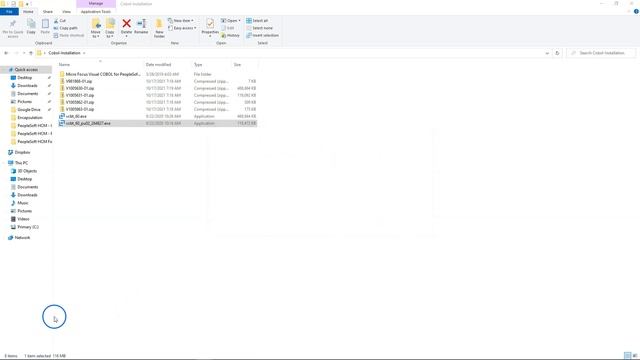Open the Move to dropdown

click(x=96, y=36)
